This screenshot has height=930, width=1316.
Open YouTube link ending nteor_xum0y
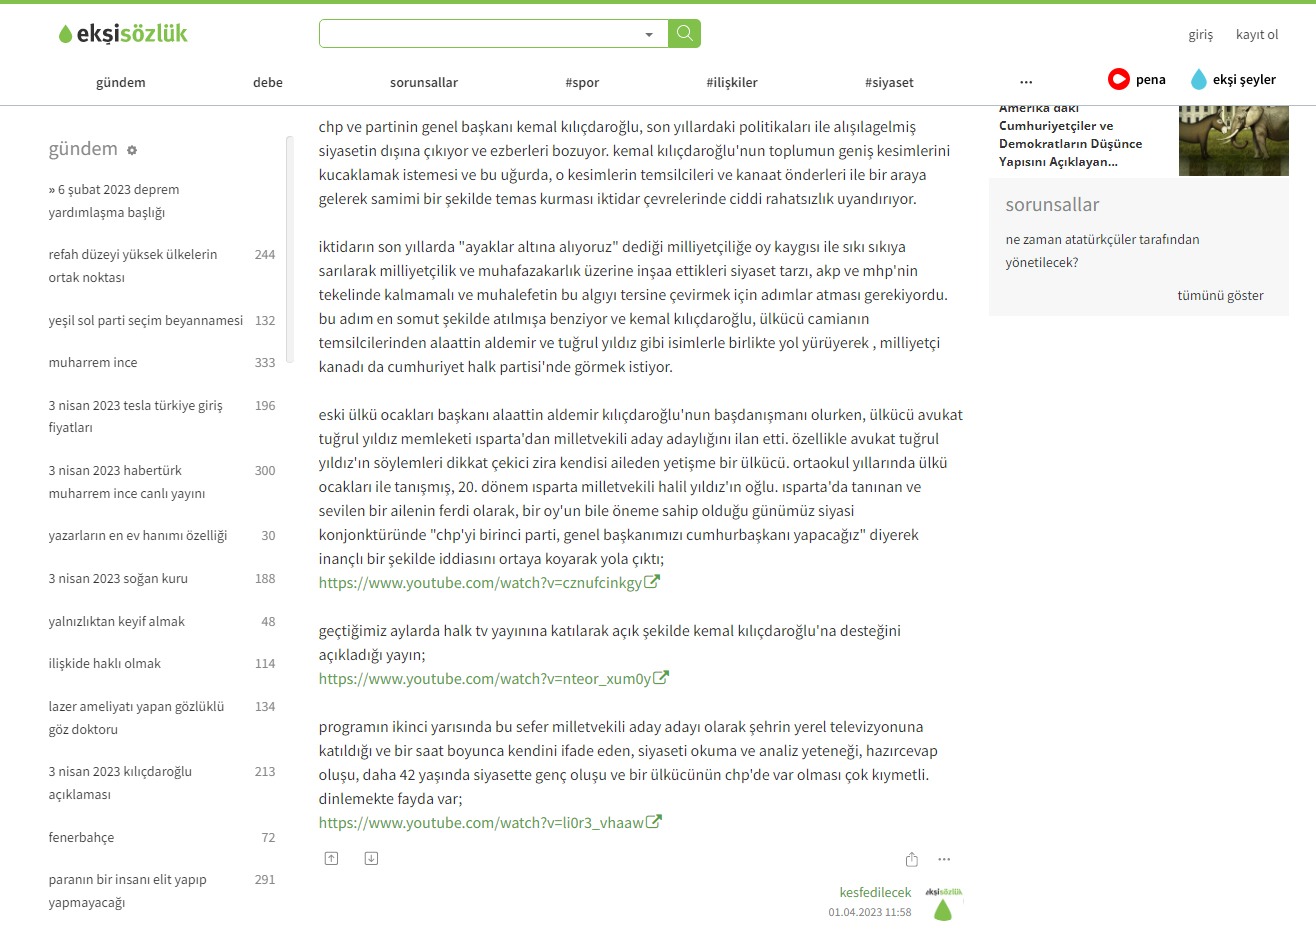click(x=494, y=679)
